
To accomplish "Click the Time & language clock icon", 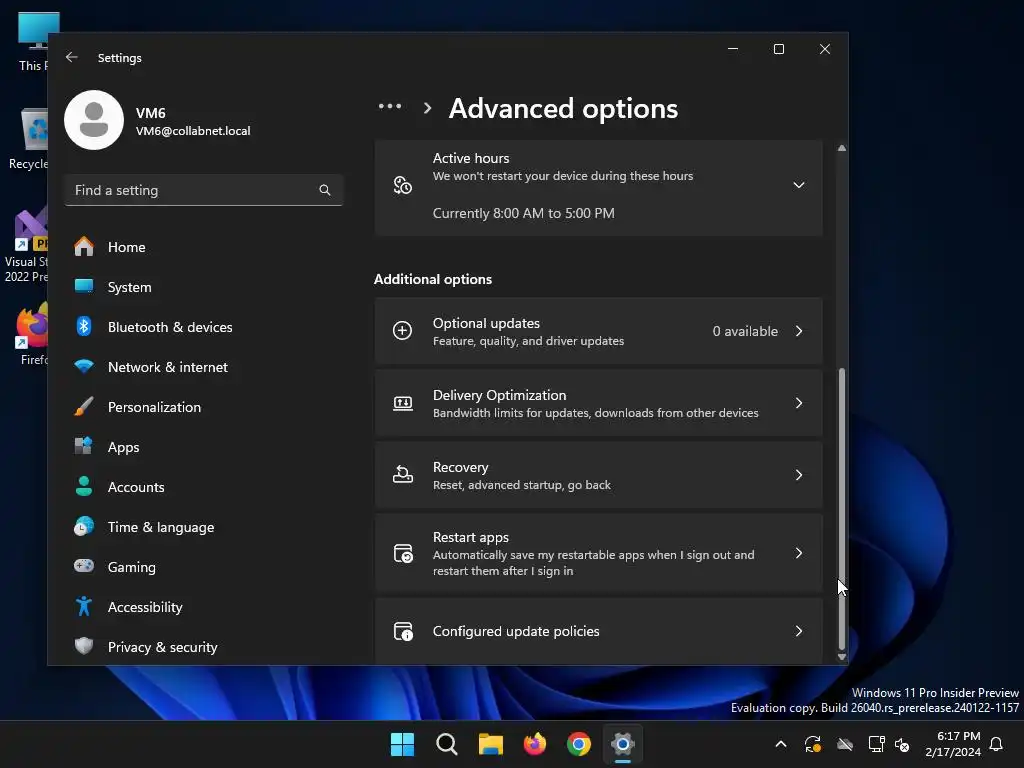I will 84,526.
